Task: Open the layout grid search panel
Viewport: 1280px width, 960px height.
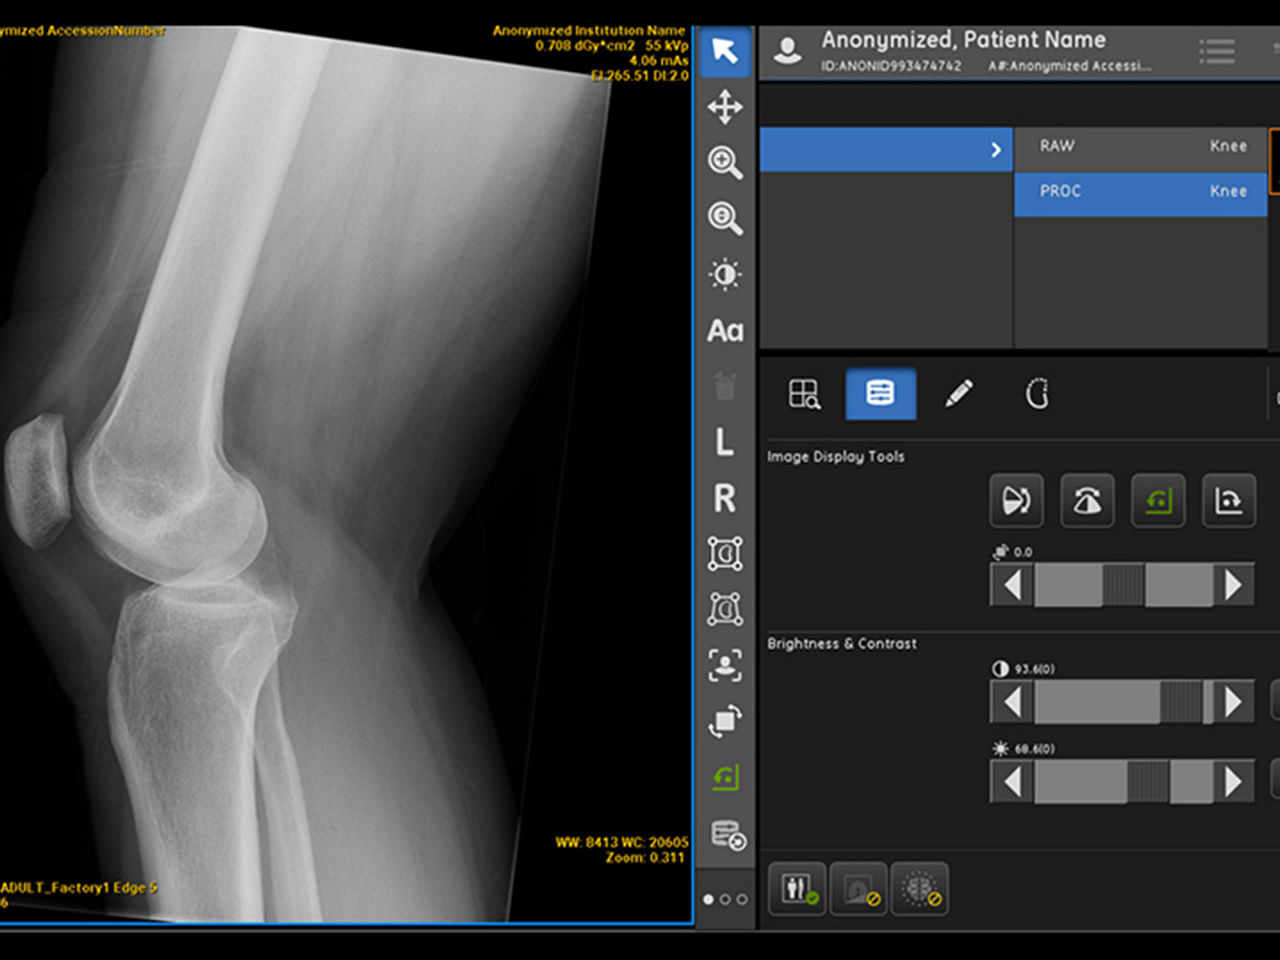Action: tap(804, 394)
